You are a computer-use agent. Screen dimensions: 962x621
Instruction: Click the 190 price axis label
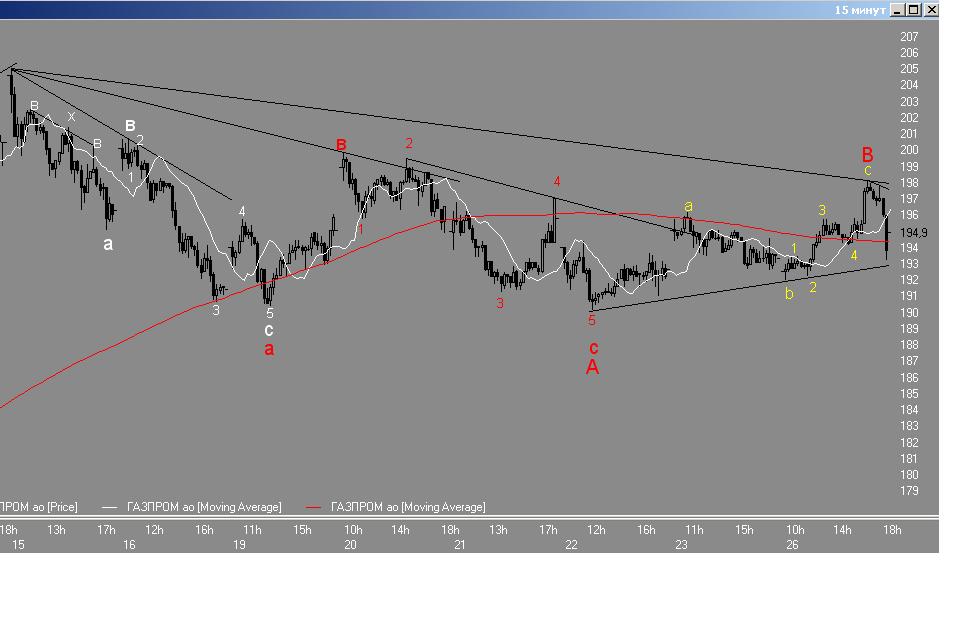pos(909,312)
